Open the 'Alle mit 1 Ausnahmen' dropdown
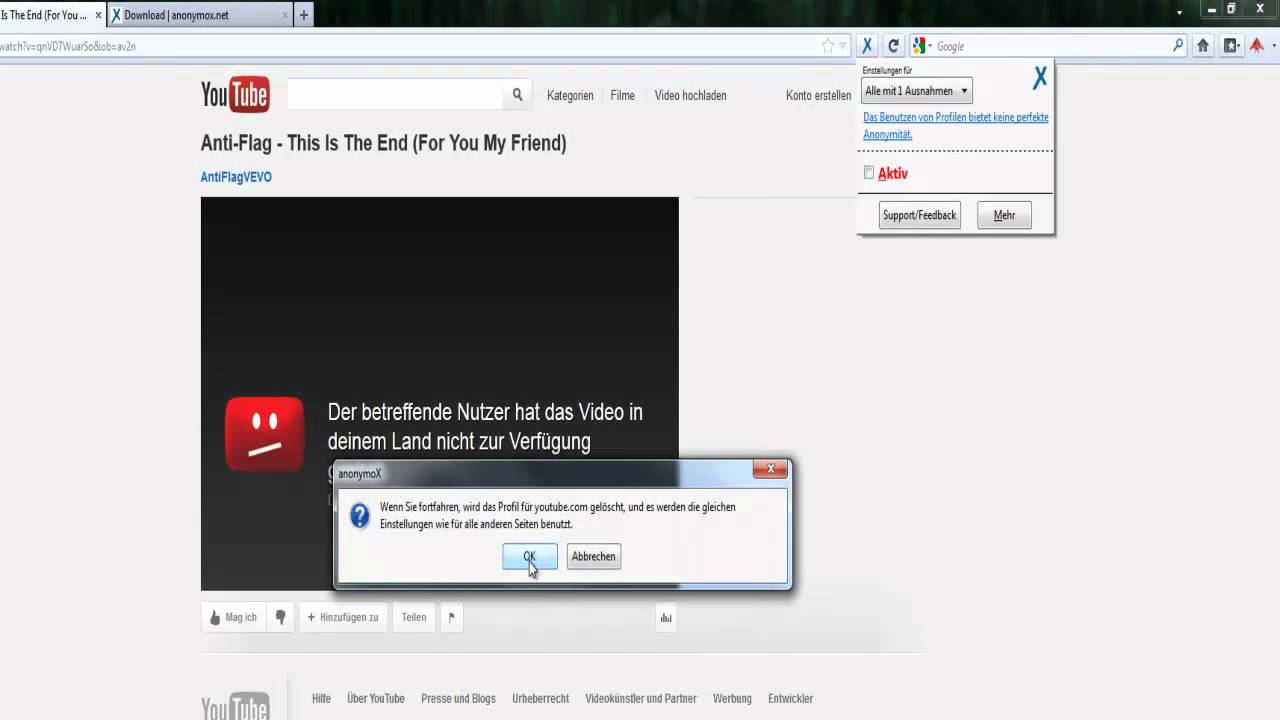Screen dimensions: 1280x720 pyautogui.click(x=916, y=91)
